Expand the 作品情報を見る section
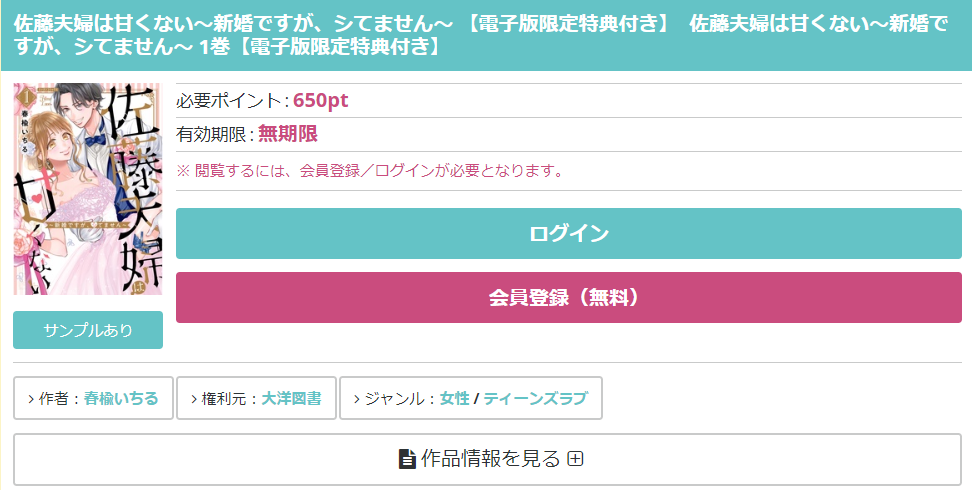 [x=487, y=459]
